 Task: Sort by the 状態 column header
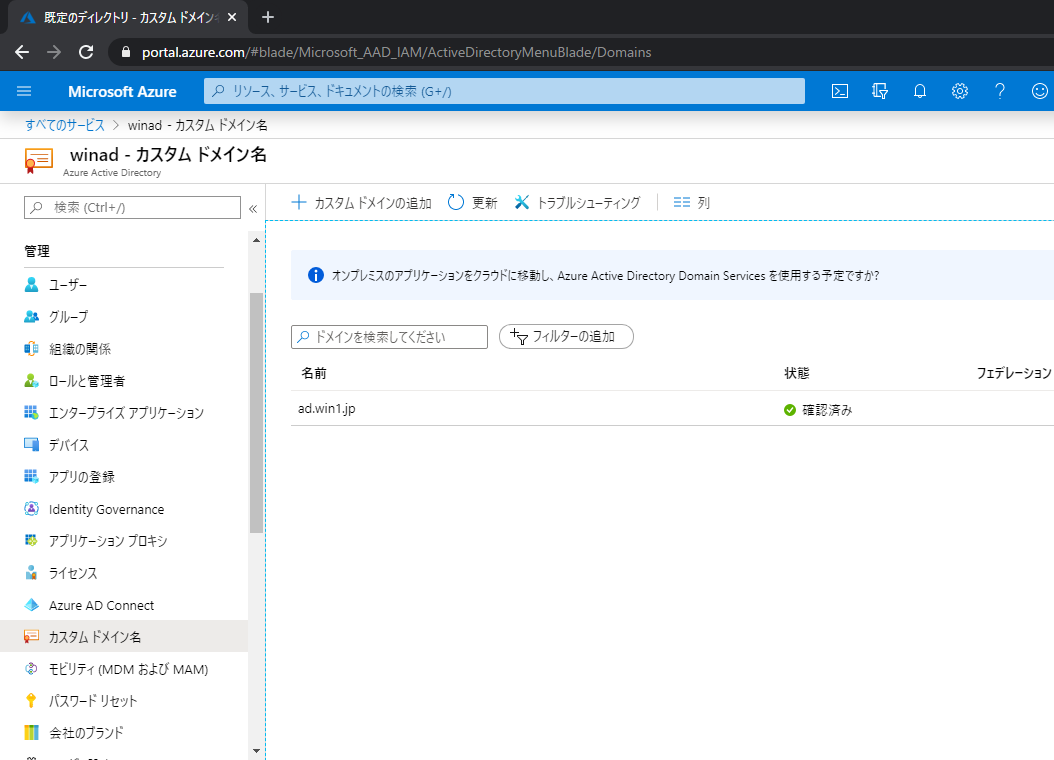pos(797,374)
